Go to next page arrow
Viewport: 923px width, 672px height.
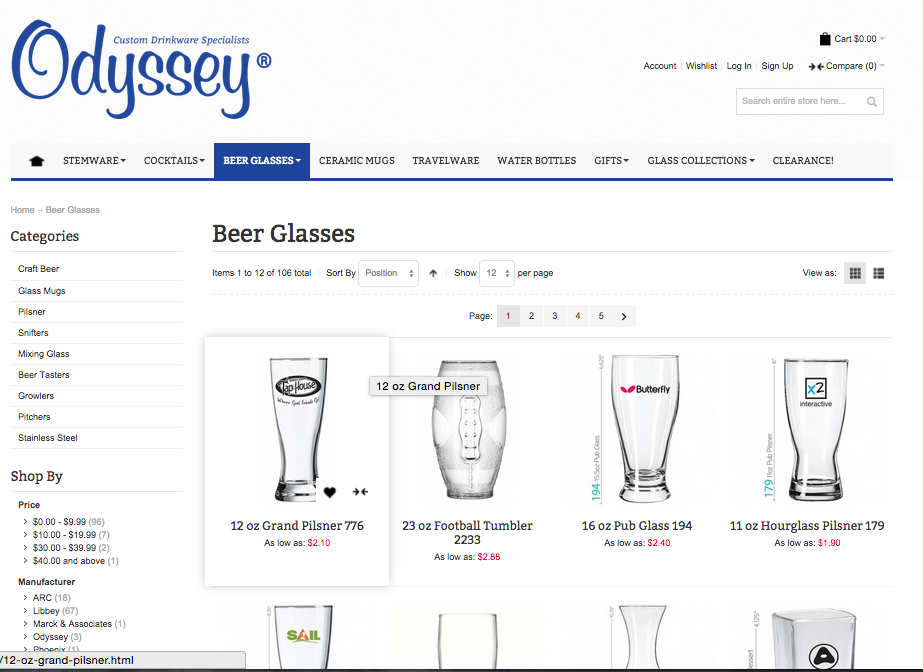pos(624,316)
